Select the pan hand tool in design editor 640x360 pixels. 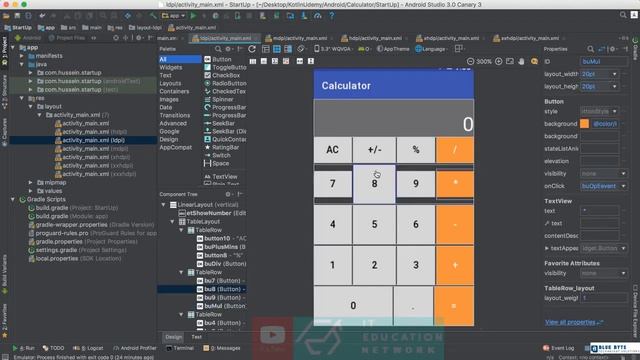click(521, 61)
